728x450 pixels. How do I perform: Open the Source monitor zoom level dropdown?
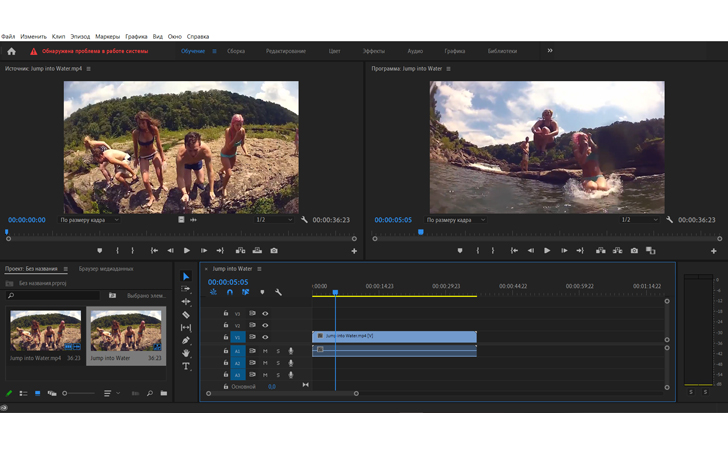pyautogui.click(x=90, y=220)
